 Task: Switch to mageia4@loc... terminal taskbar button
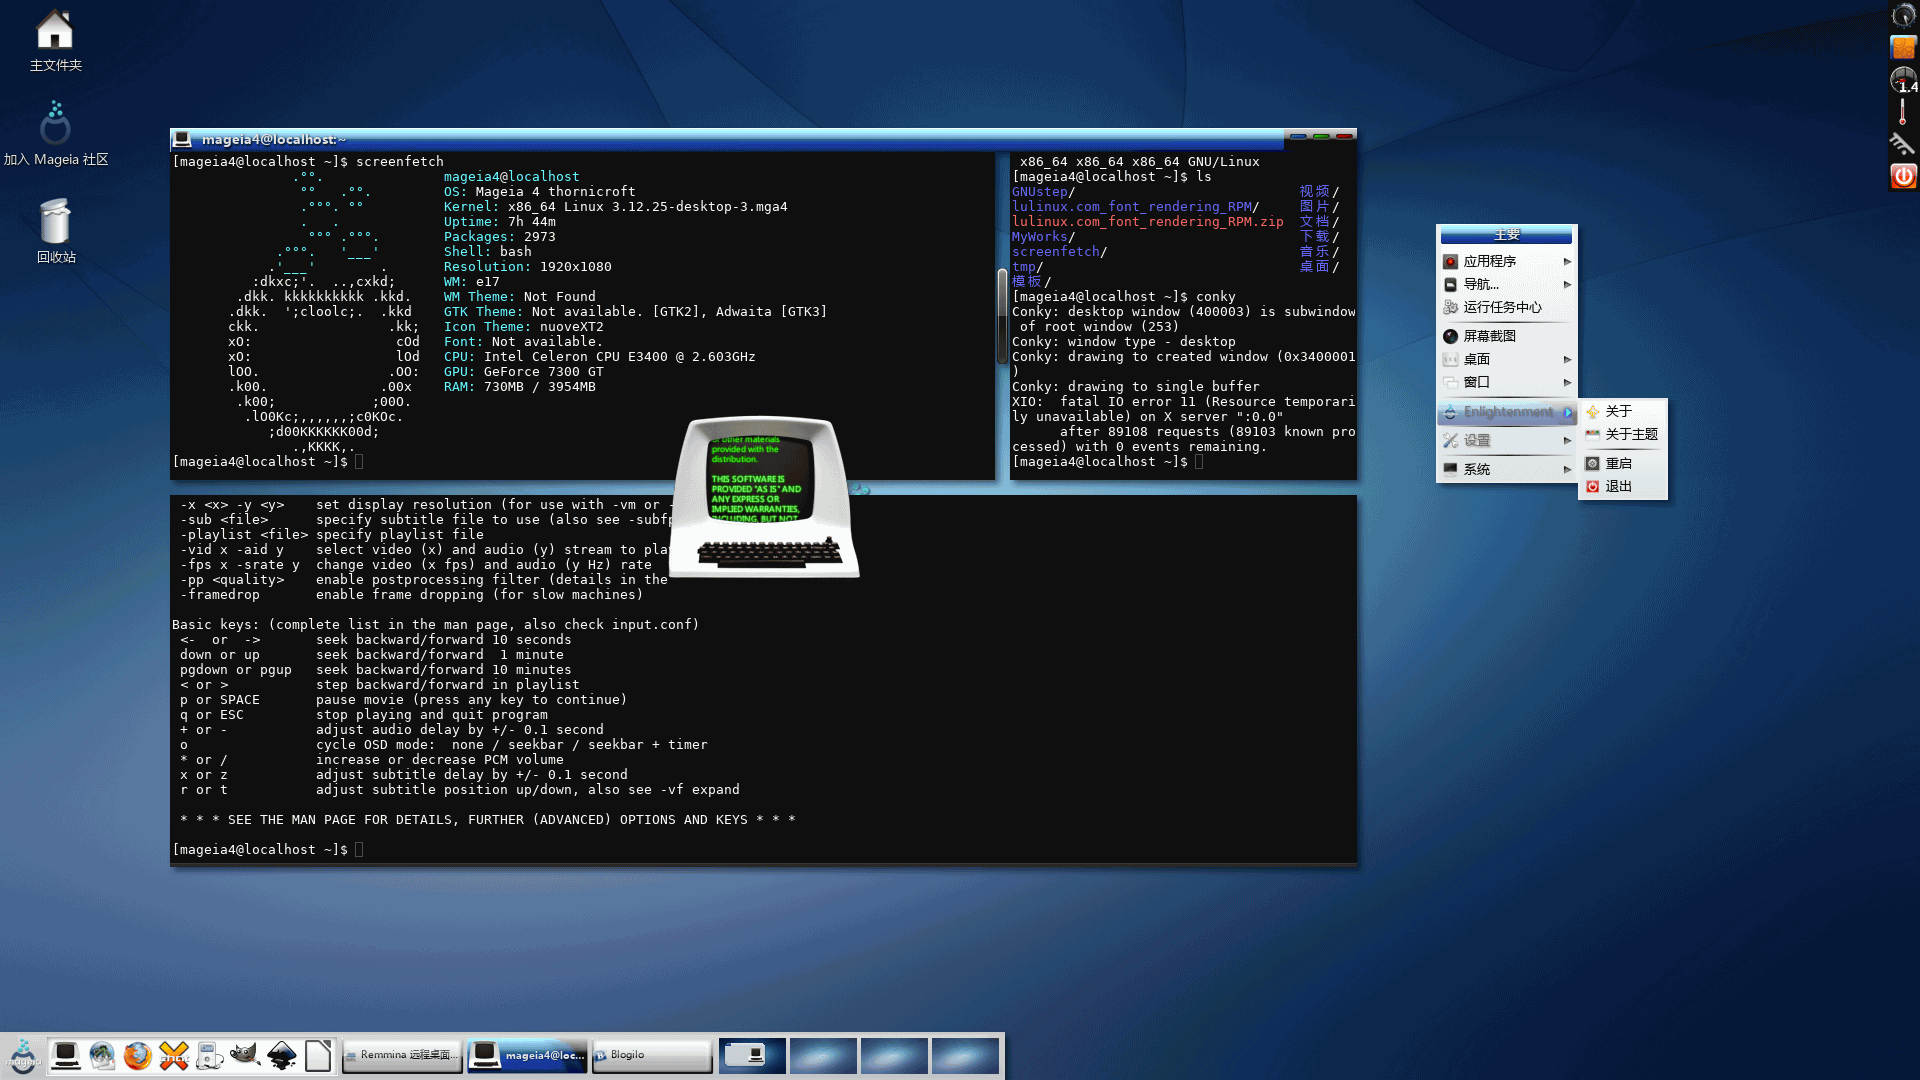(527, 1056)
